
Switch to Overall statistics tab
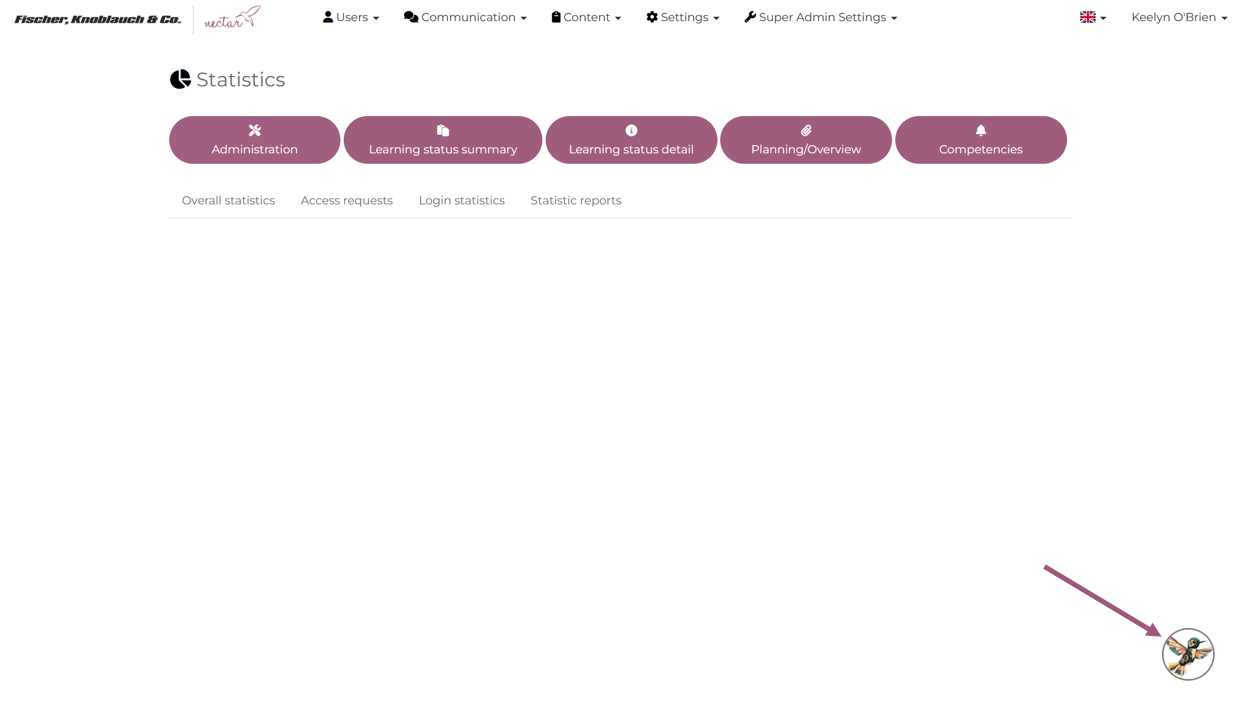pos(228,200)
